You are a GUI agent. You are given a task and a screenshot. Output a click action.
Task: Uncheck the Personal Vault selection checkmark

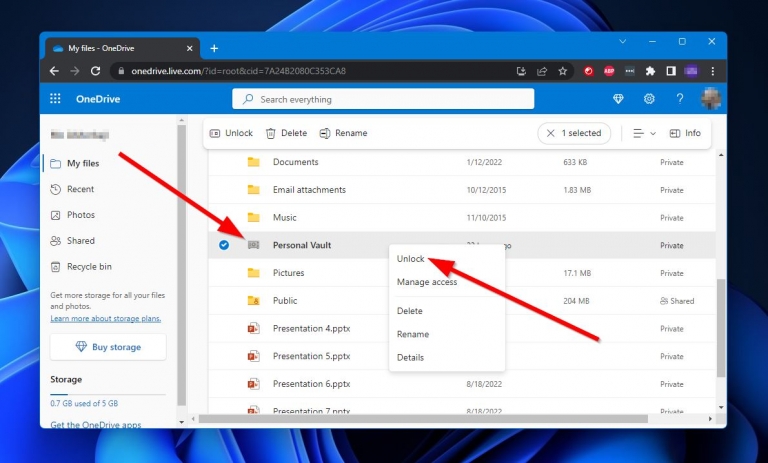(x=223, y=245)
